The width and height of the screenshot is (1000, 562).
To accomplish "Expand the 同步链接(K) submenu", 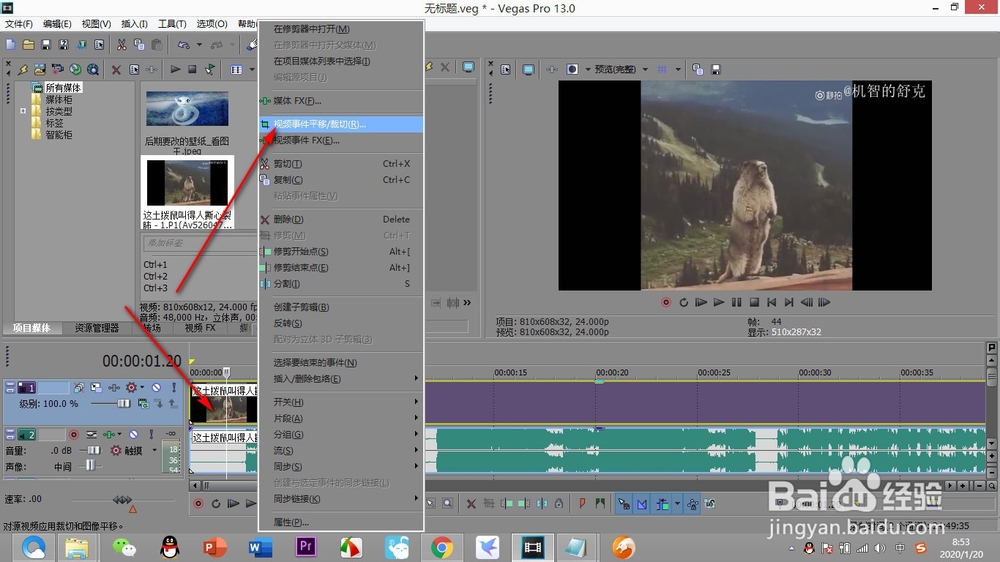I will 341,499.
